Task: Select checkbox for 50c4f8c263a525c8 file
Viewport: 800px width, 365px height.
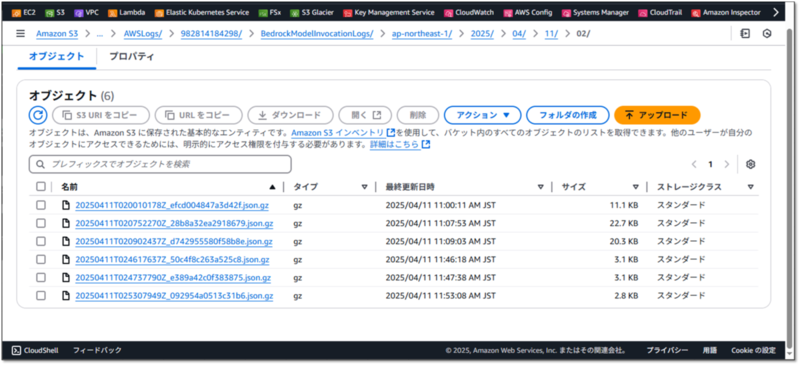Action: coord(41,259)
